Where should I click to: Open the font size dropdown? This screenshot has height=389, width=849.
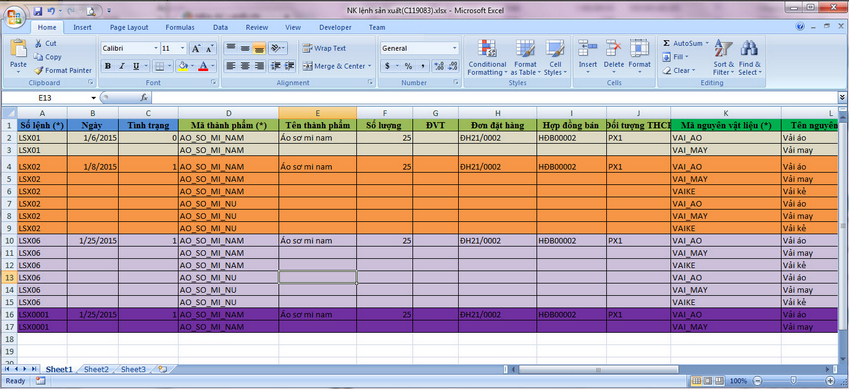(182, 48)
